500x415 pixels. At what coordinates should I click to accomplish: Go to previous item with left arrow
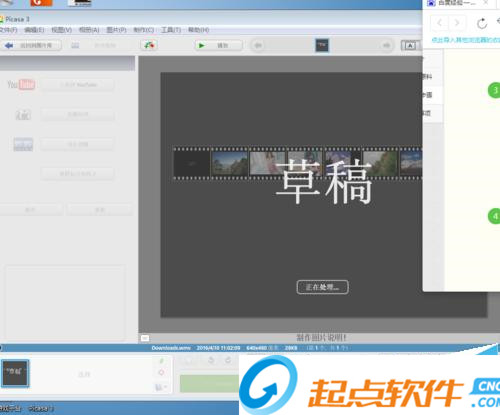pos(258,45)
